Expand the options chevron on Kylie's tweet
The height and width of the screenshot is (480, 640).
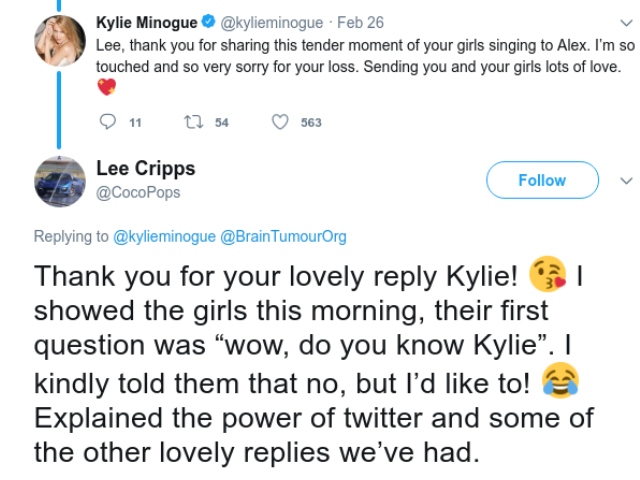point(627,22)
